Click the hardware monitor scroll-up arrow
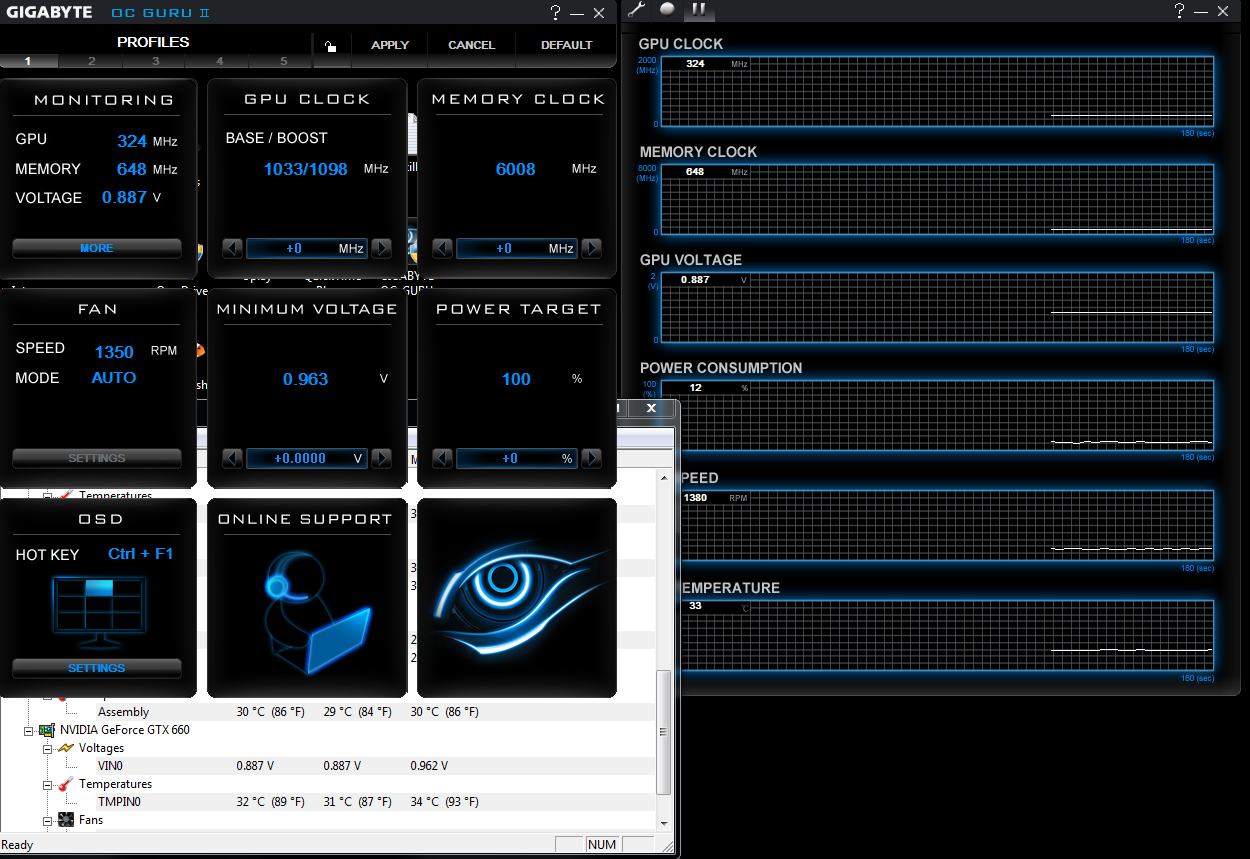 pos(664,478)
